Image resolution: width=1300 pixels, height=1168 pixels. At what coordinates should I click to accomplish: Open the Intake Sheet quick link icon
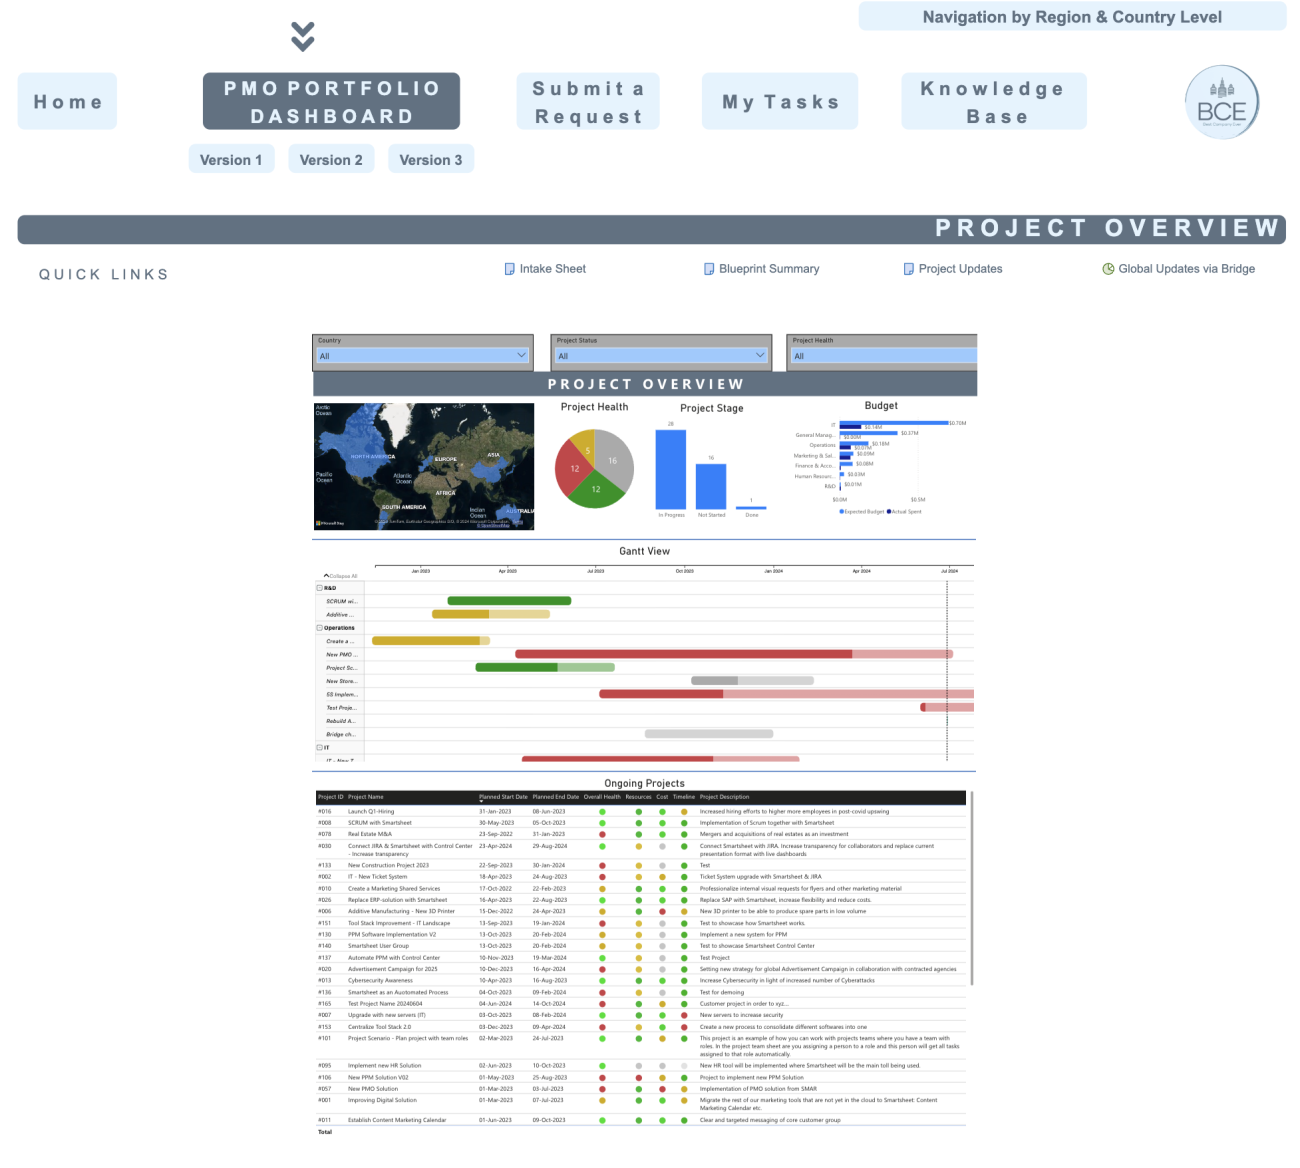[x=510, y=268]
